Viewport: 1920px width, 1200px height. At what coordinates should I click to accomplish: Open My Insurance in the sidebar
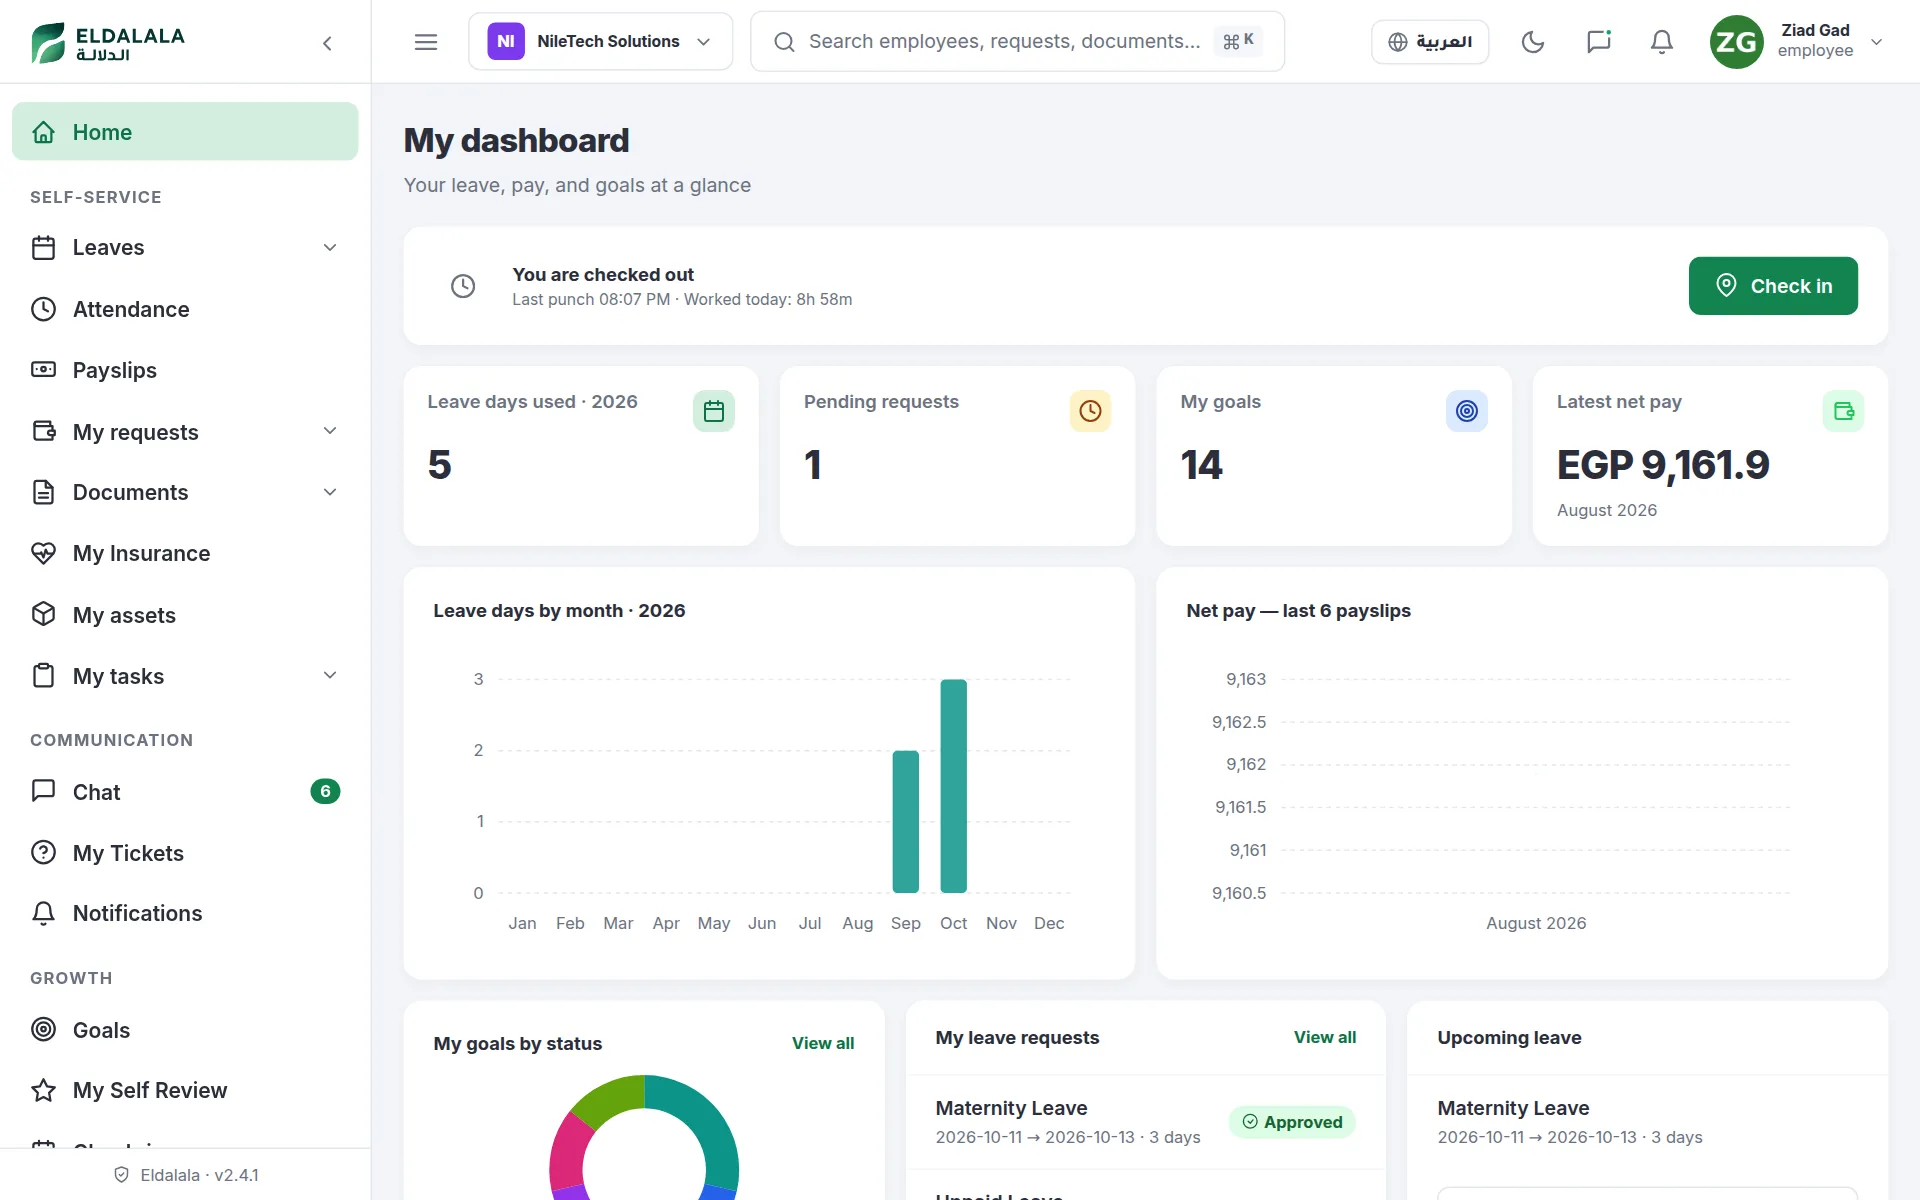coord(185,553)
